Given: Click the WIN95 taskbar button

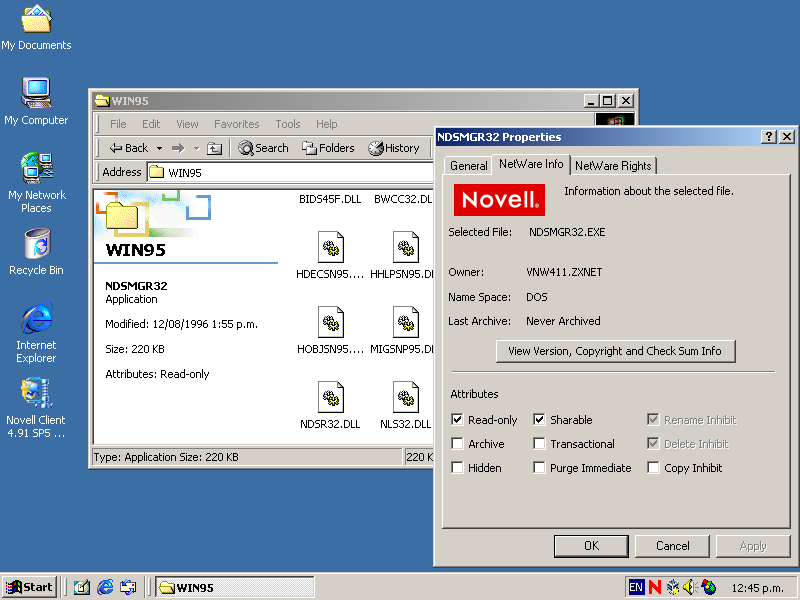Looking at the screenshot, I should (x=235, y=587).
